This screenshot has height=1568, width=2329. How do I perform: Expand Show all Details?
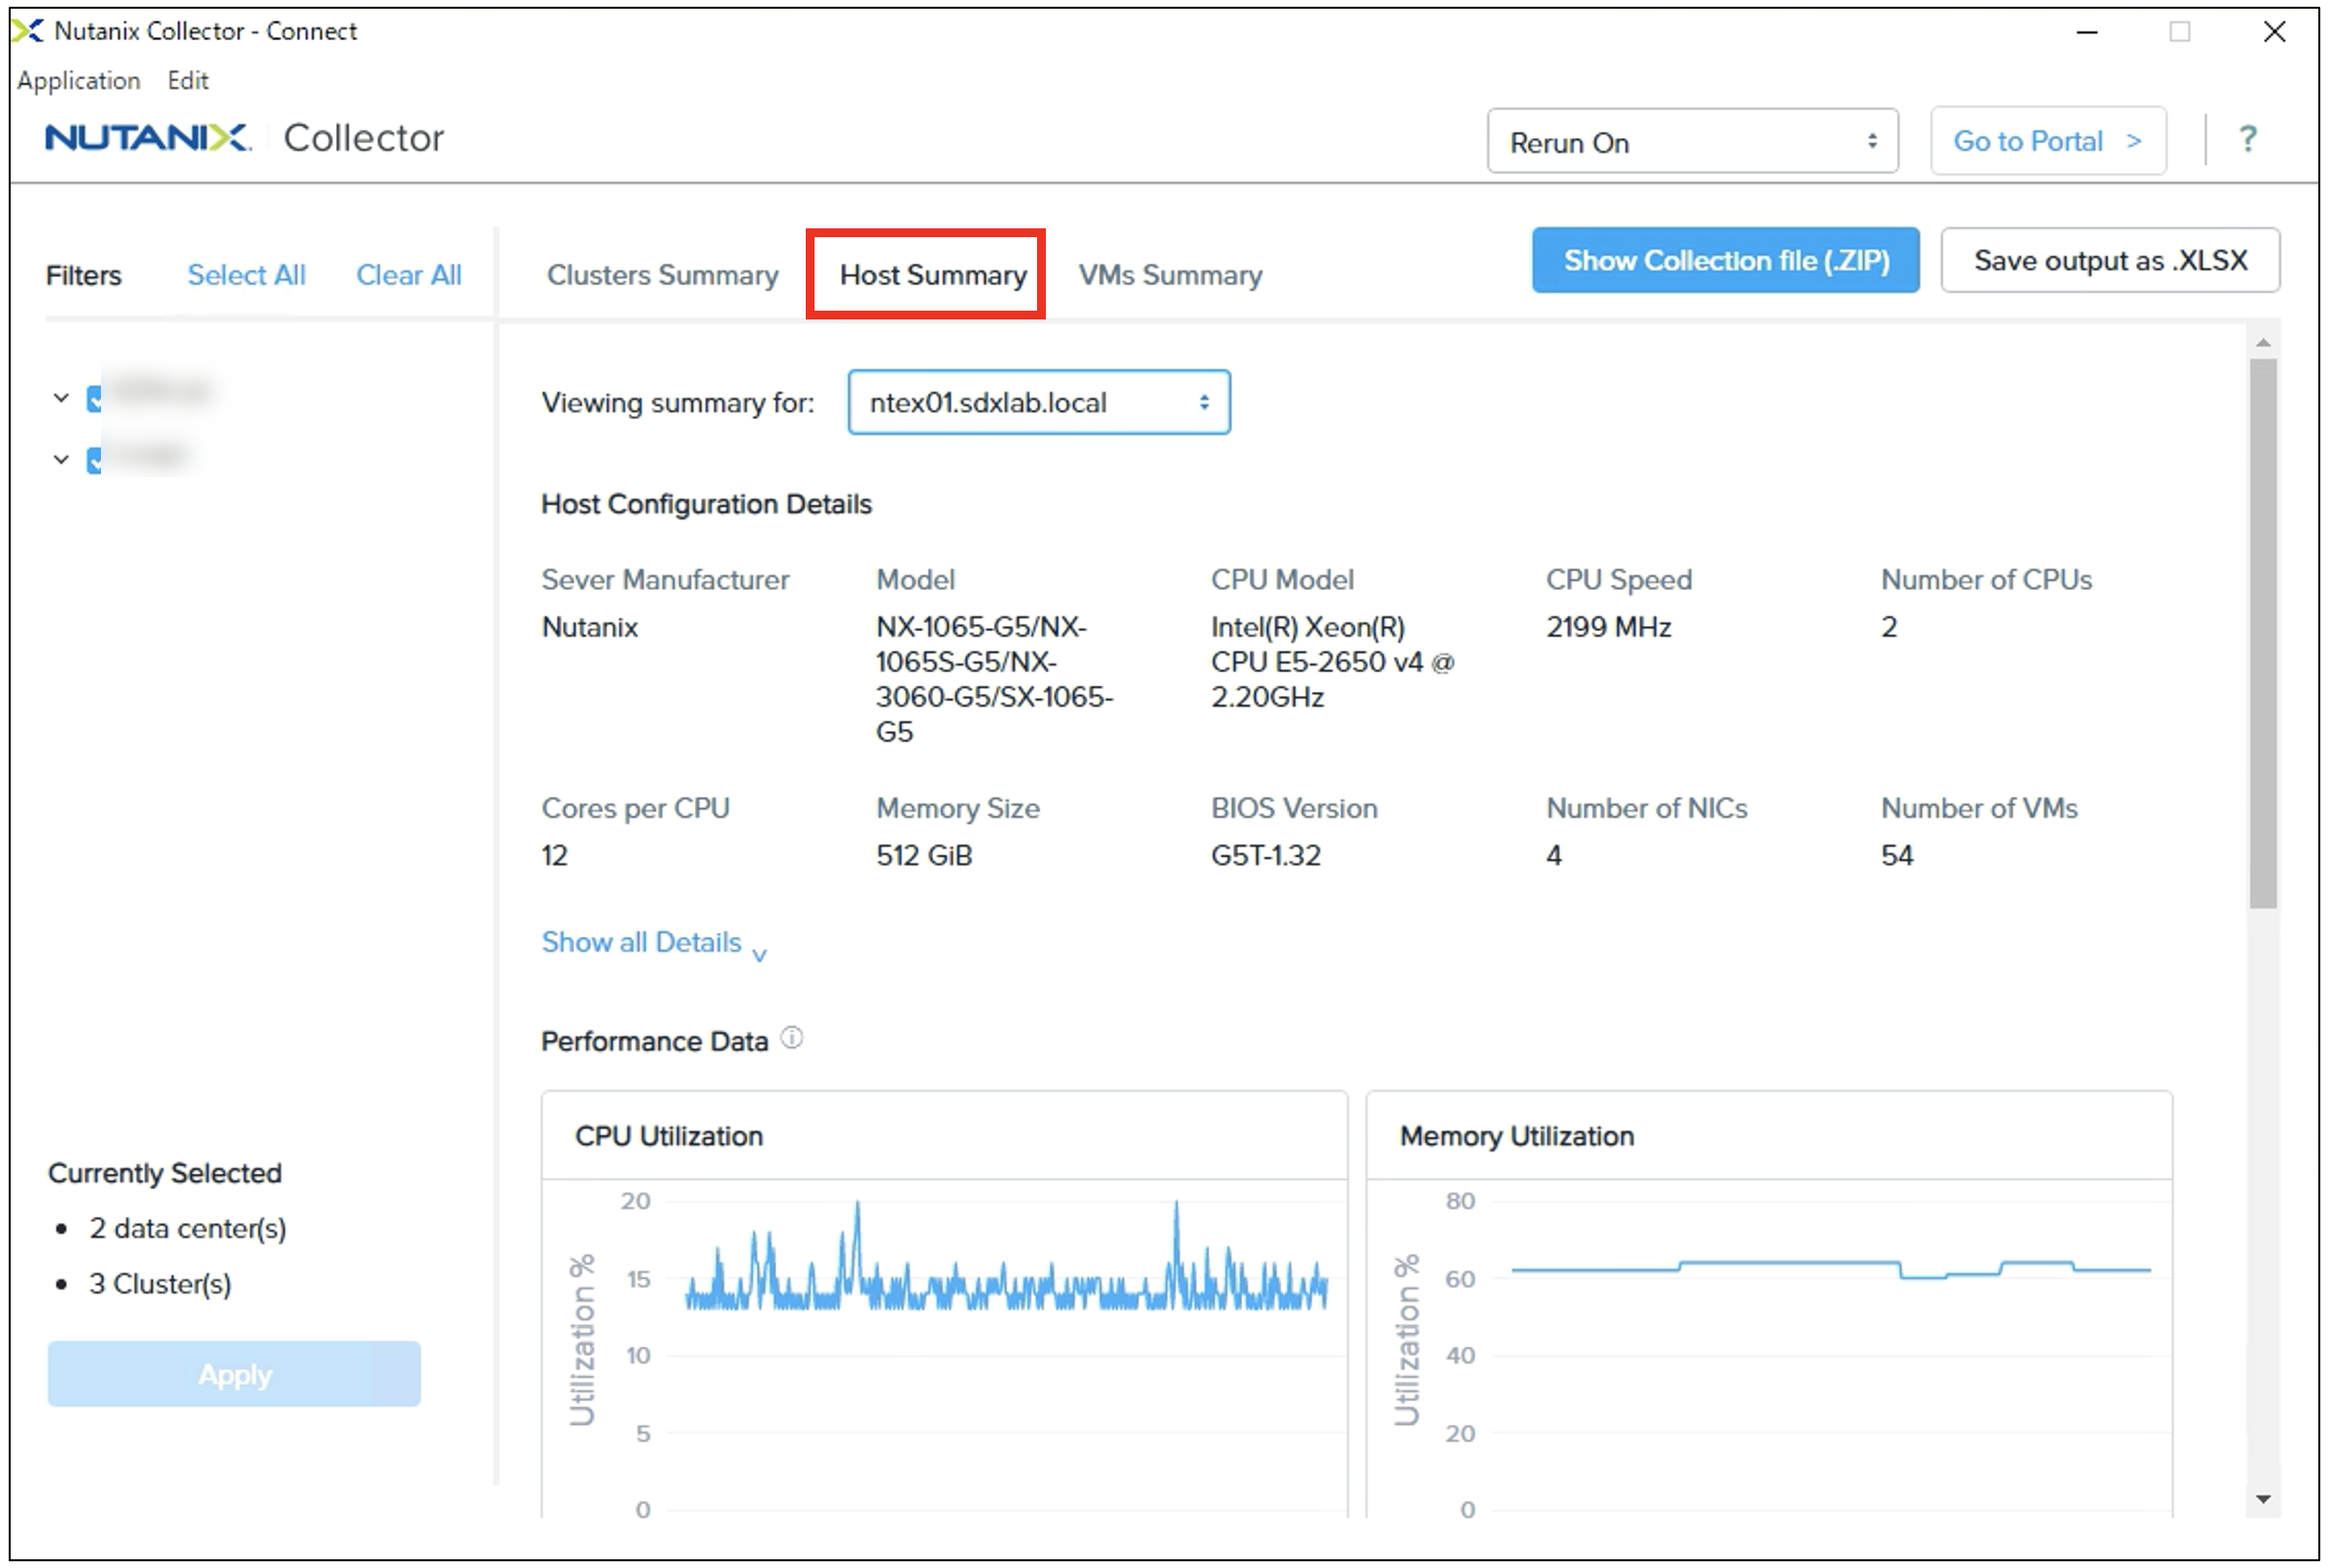653,942
